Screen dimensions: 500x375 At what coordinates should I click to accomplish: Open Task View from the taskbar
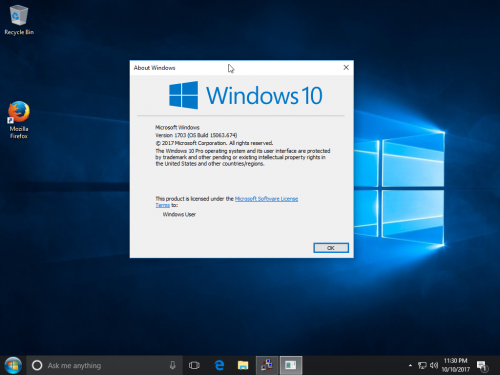click(194, 365)
